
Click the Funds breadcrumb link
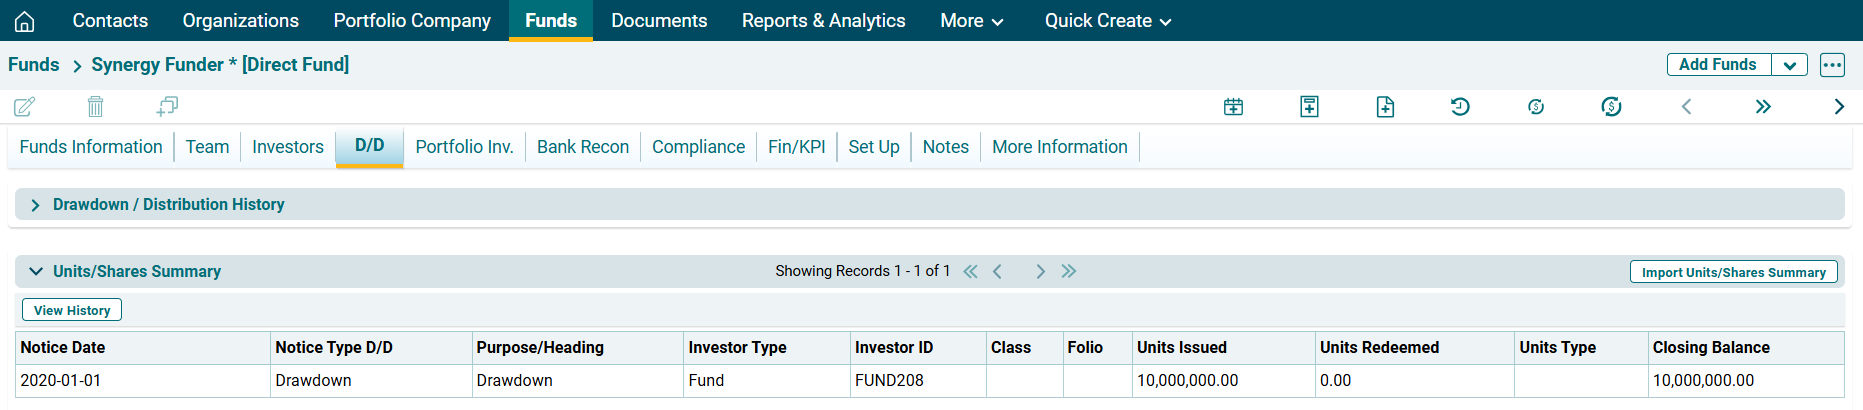34,65
